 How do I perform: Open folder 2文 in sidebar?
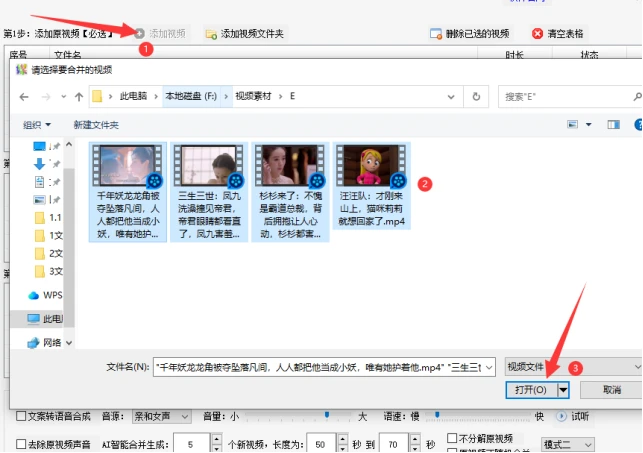pyautogui.click(x=48, y=253)
